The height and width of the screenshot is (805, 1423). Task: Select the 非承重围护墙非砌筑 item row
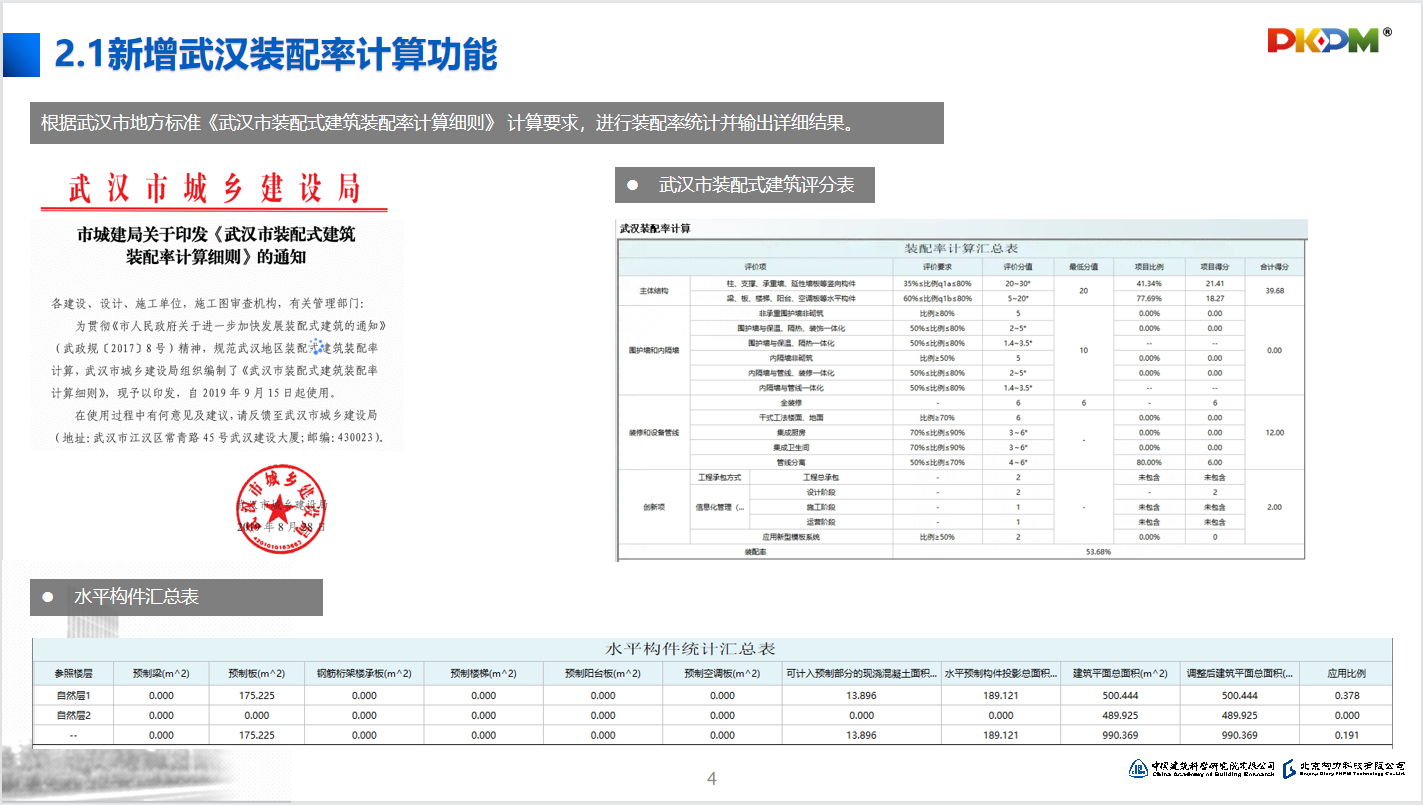coord(791,313)
